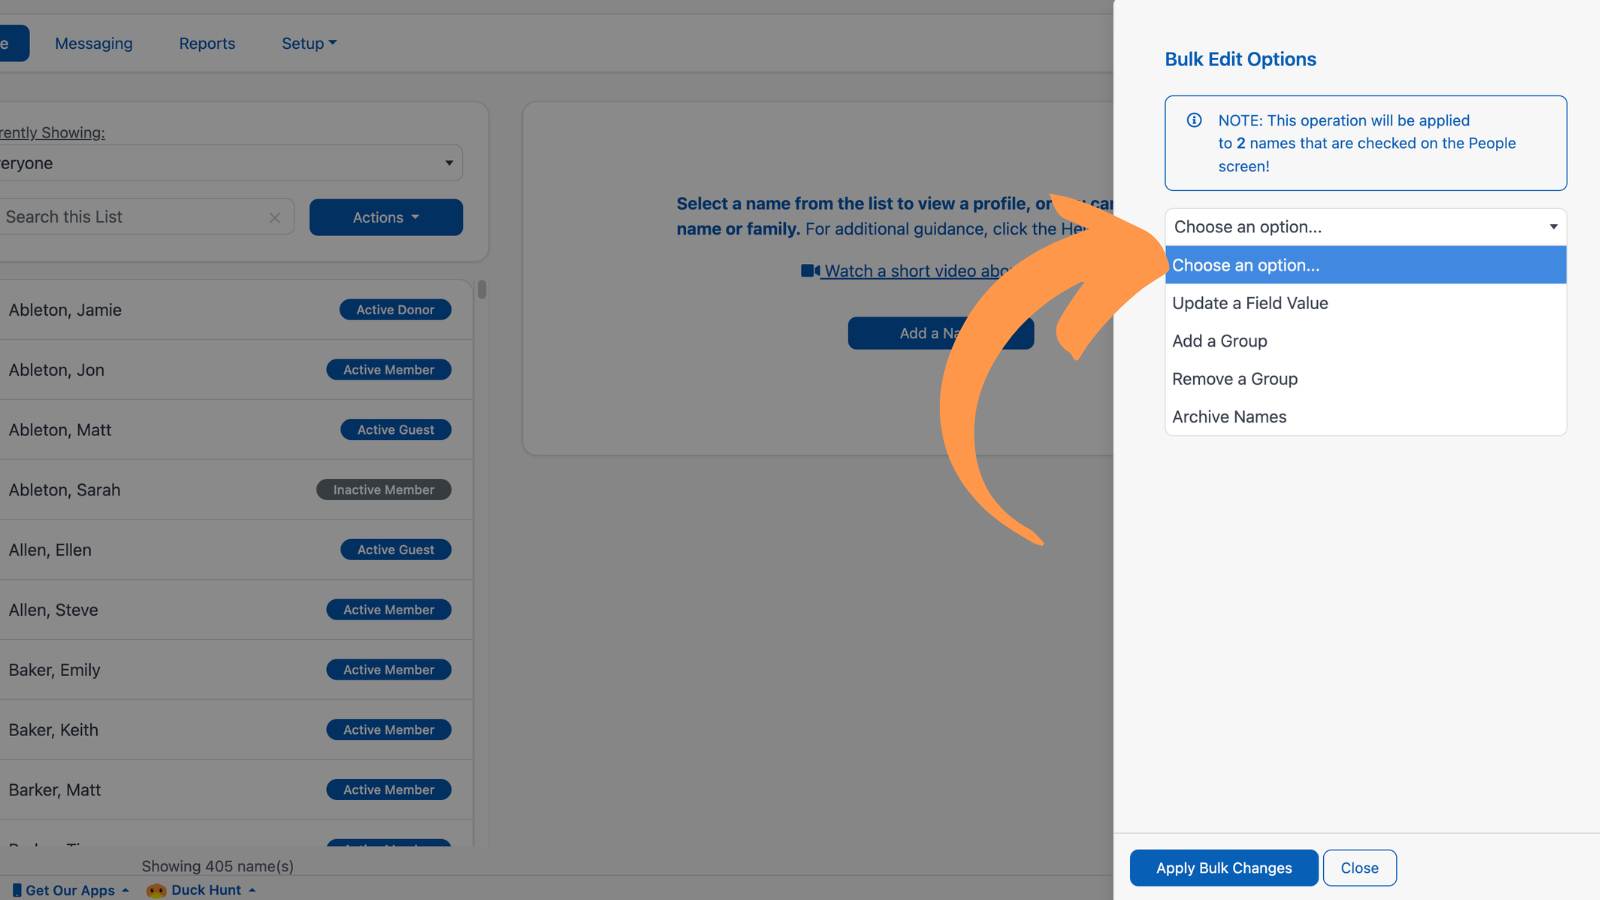
Task: Expand the Duck Hunt menu
Action: tap(202, 890)
